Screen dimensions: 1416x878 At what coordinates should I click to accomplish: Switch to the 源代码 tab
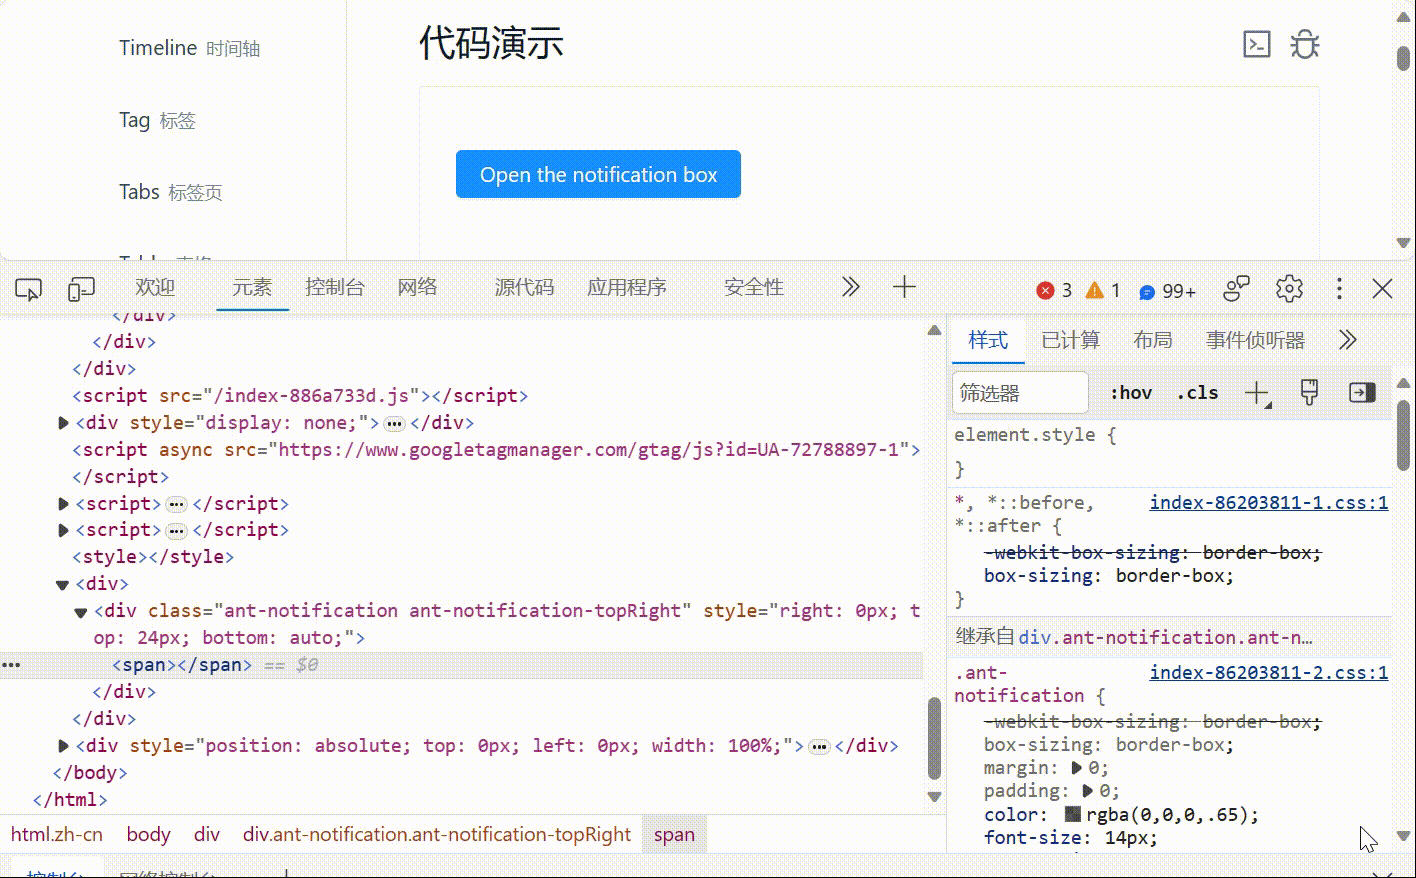click(x=524, y=288)
